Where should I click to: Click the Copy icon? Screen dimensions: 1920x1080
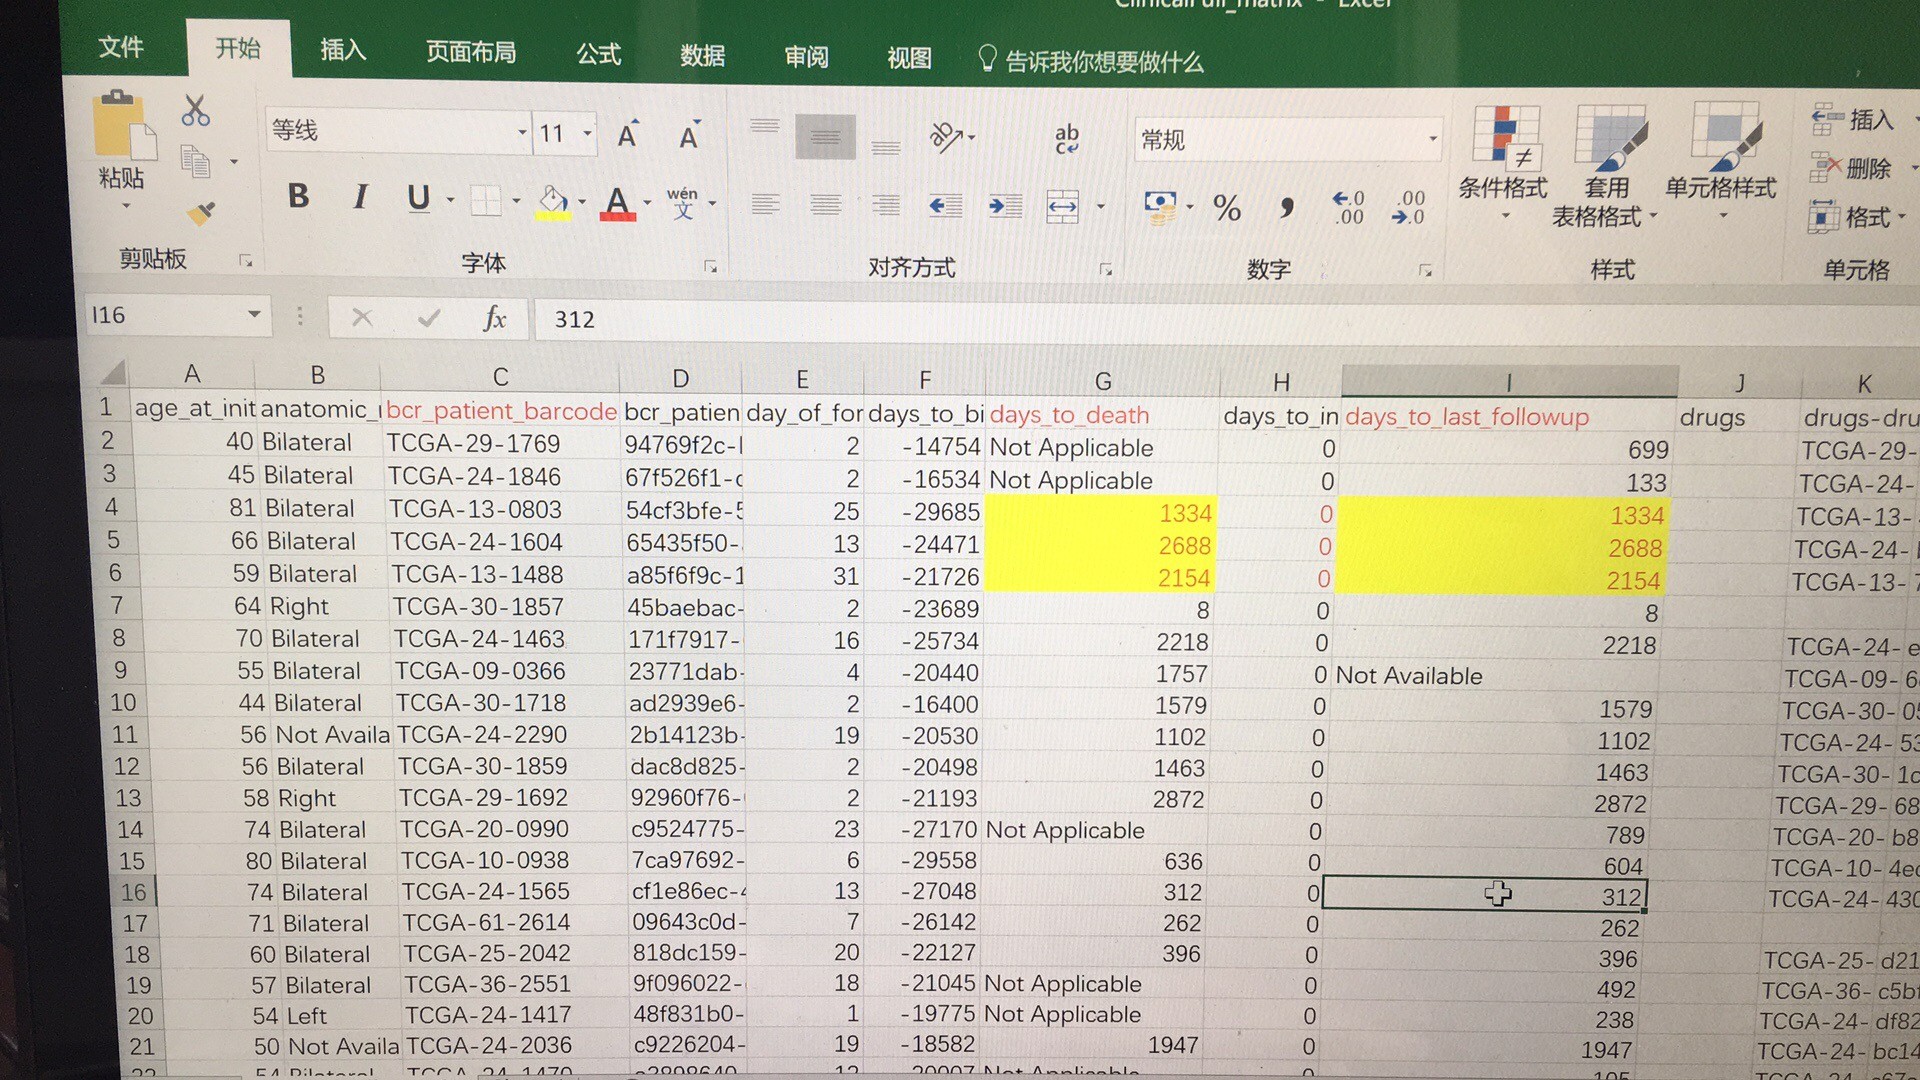click(196, 160)
